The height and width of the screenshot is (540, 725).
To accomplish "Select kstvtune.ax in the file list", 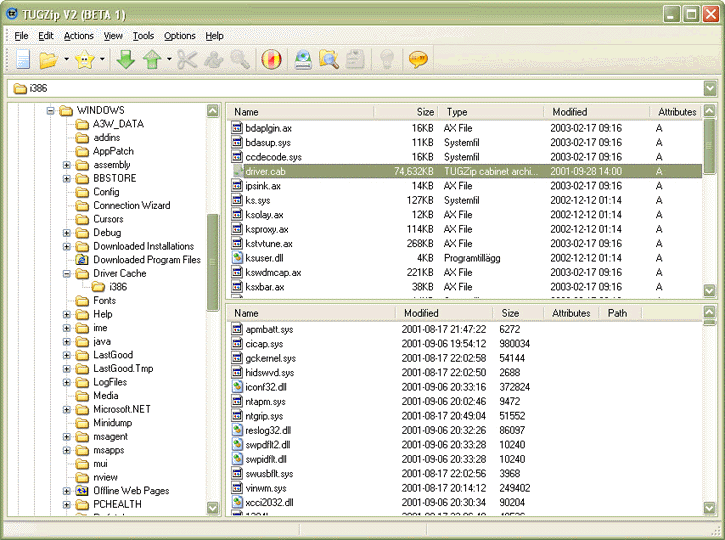I will 269,244.
